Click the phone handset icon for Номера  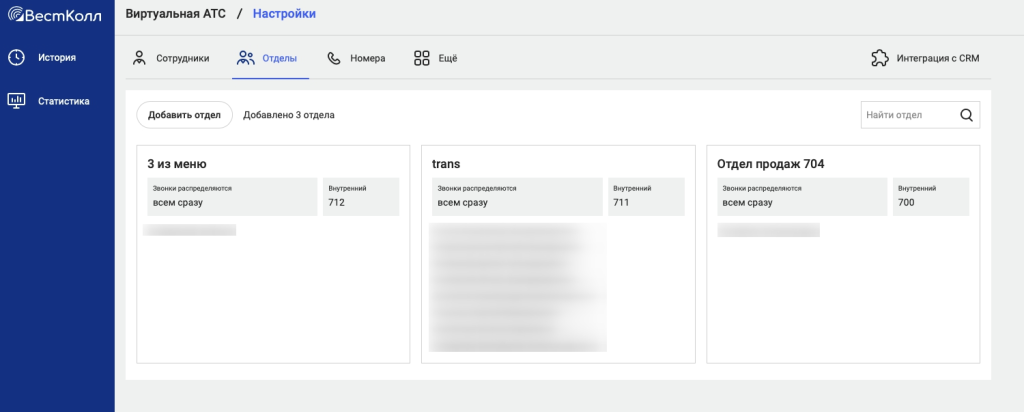[334, 58]
